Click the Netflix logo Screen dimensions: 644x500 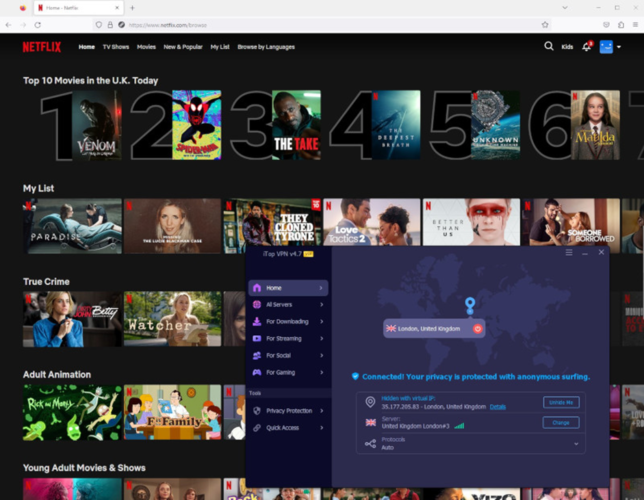click(42, 47)
